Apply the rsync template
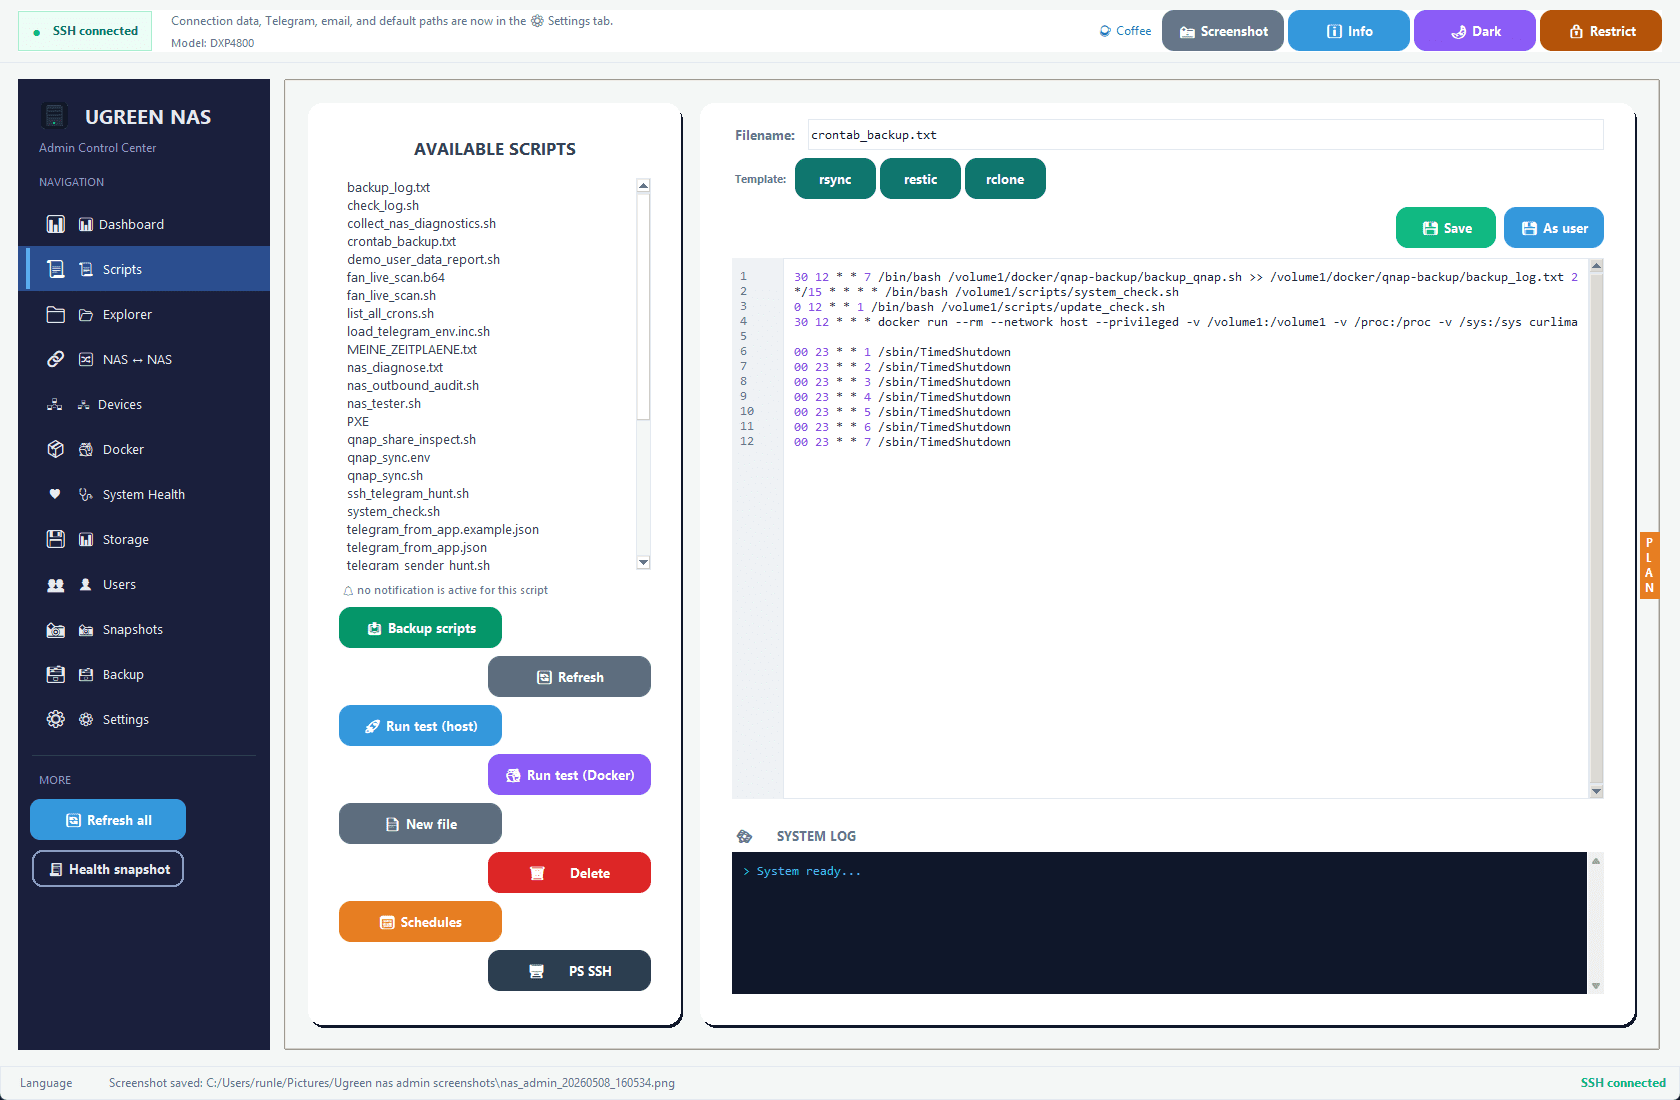This screenshot has height=1100, width=1680. point(835,179)
